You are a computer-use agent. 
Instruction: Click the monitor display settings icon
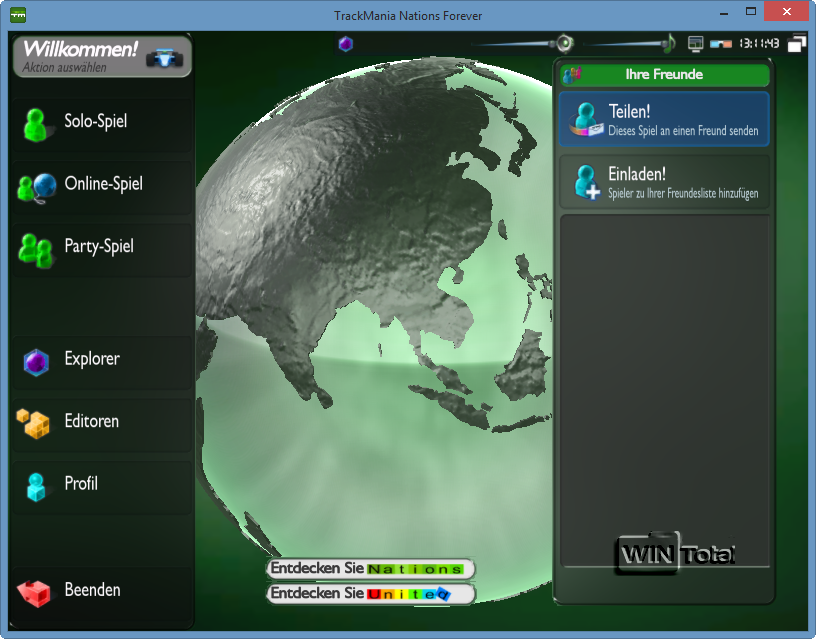pos(696,44)
